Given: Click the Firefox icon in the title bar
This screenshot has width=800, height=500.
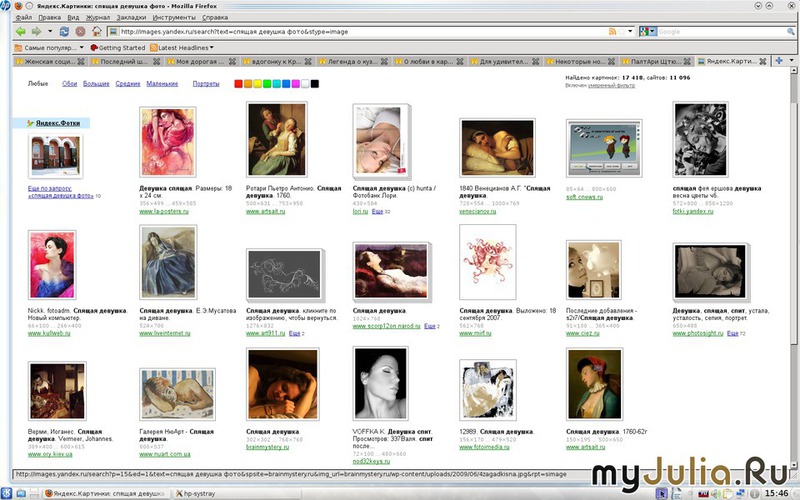Looking at the screenshot, I should click(x=19, y=6).
